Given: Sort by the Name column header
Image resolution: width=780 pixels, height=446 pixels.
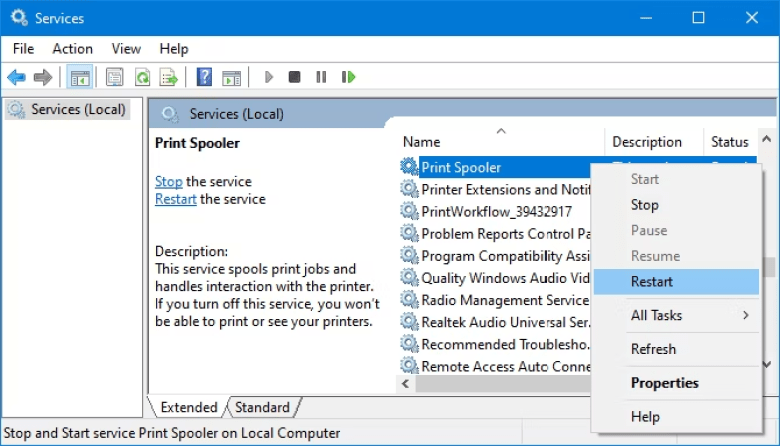Looking at the screenshot, I should (x=501, y=142).
